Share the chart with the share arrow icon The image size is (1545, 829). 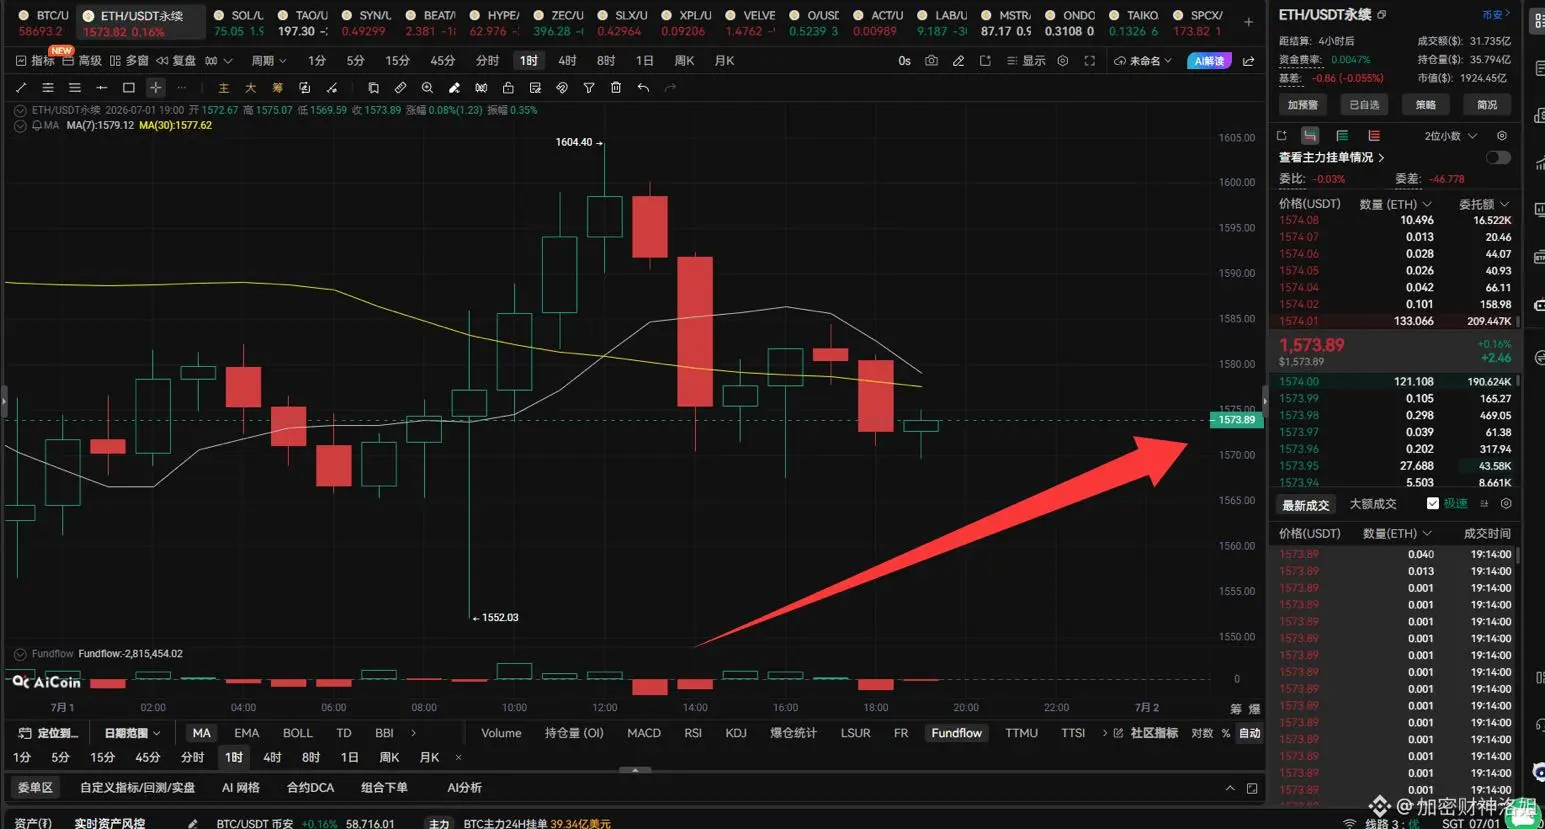[1248, 61]
